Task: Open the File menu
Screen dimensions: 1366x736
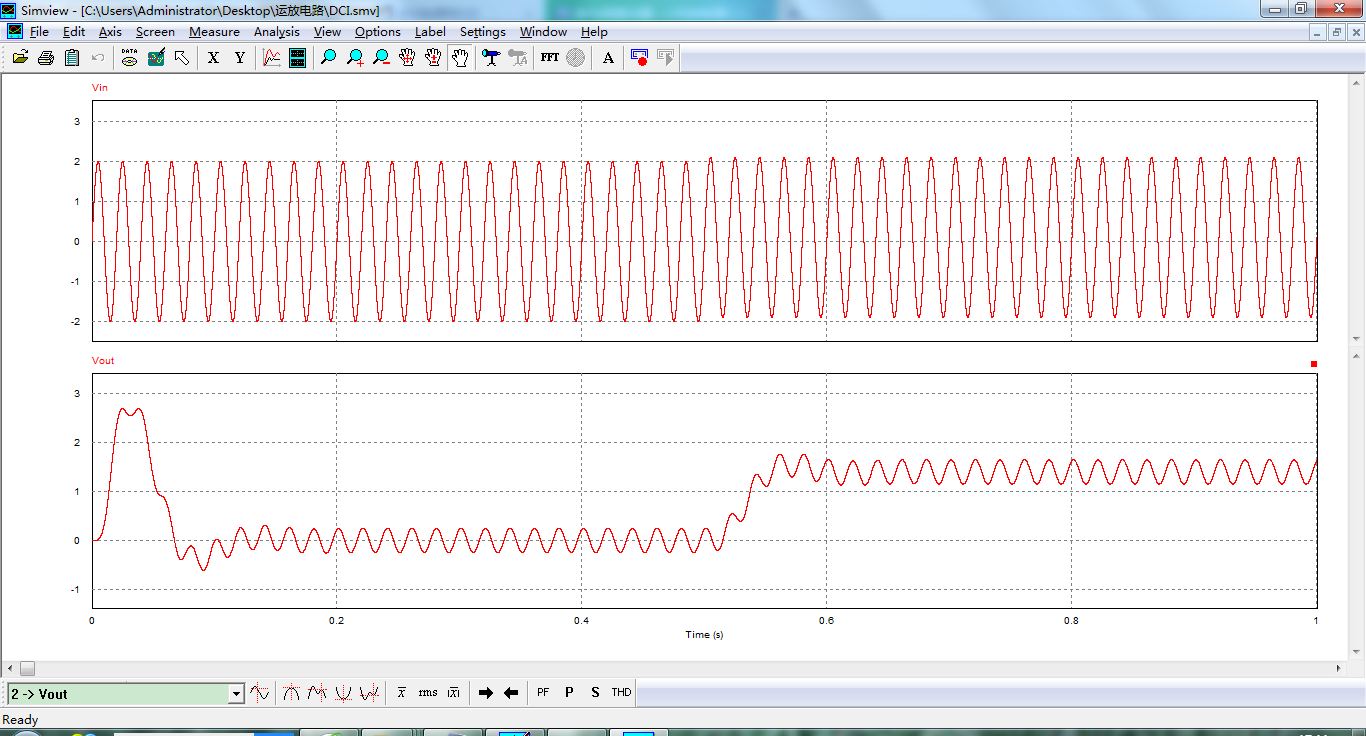Action: (39, 32)
